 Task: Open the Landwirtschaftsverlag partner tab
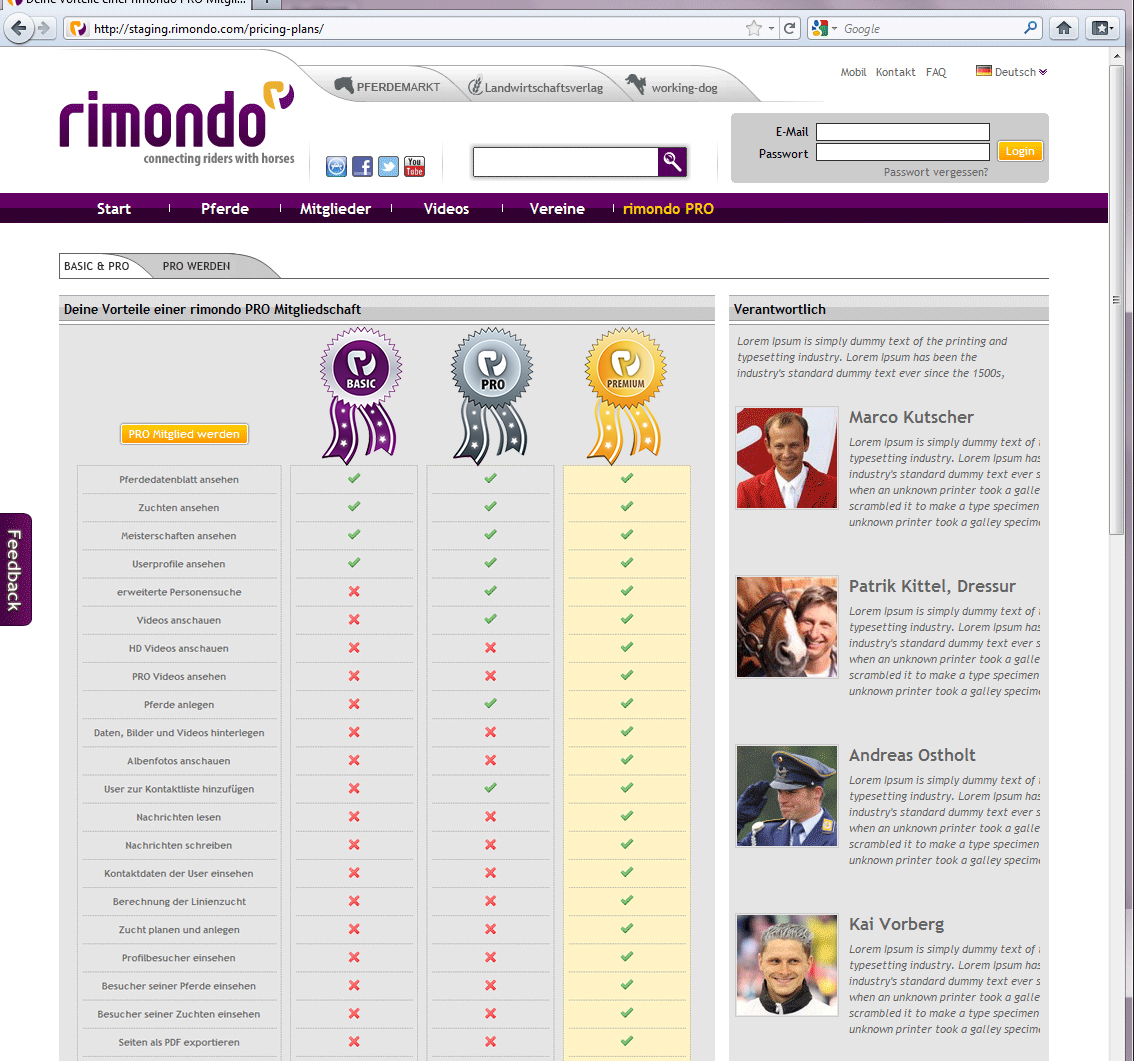click(535, 87)
